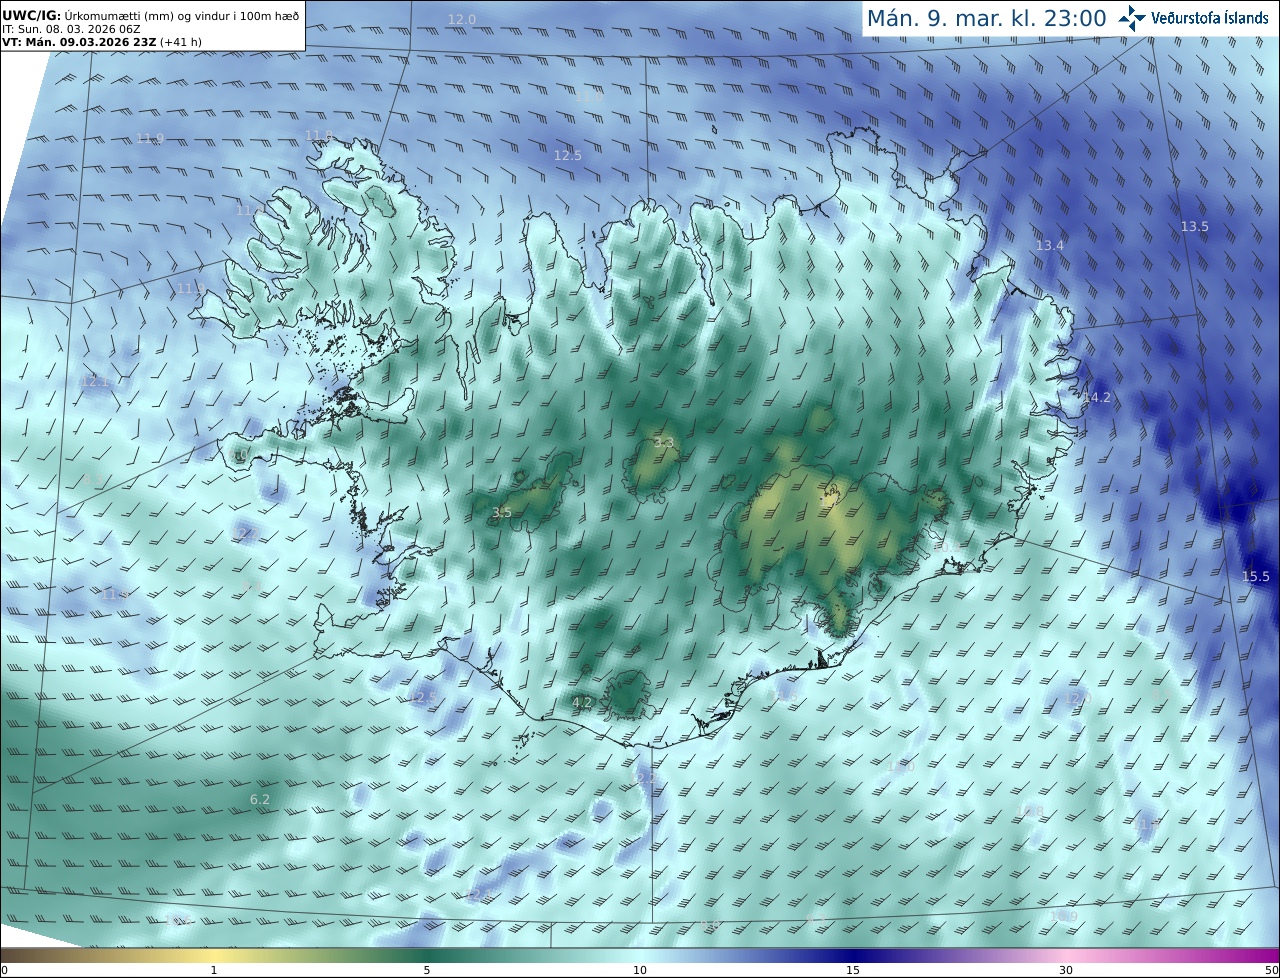This screenshot has height=978, width=1280.
Task: Click the '4.2' value near the south coast
Action: (x=582, y=703)
